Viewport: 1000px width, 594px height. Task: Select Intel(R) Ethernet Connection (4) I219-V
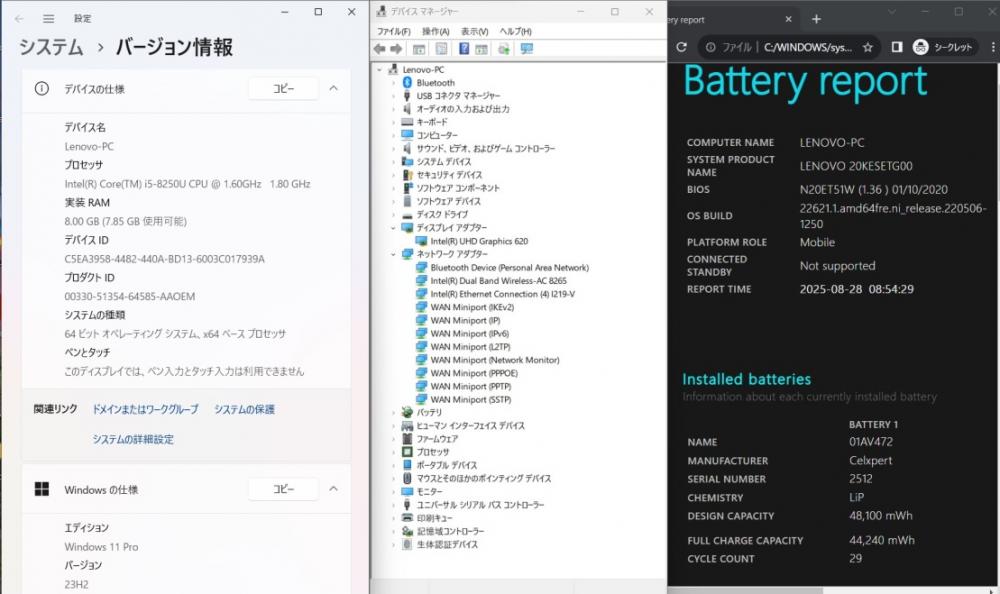[x=503, y=294]
